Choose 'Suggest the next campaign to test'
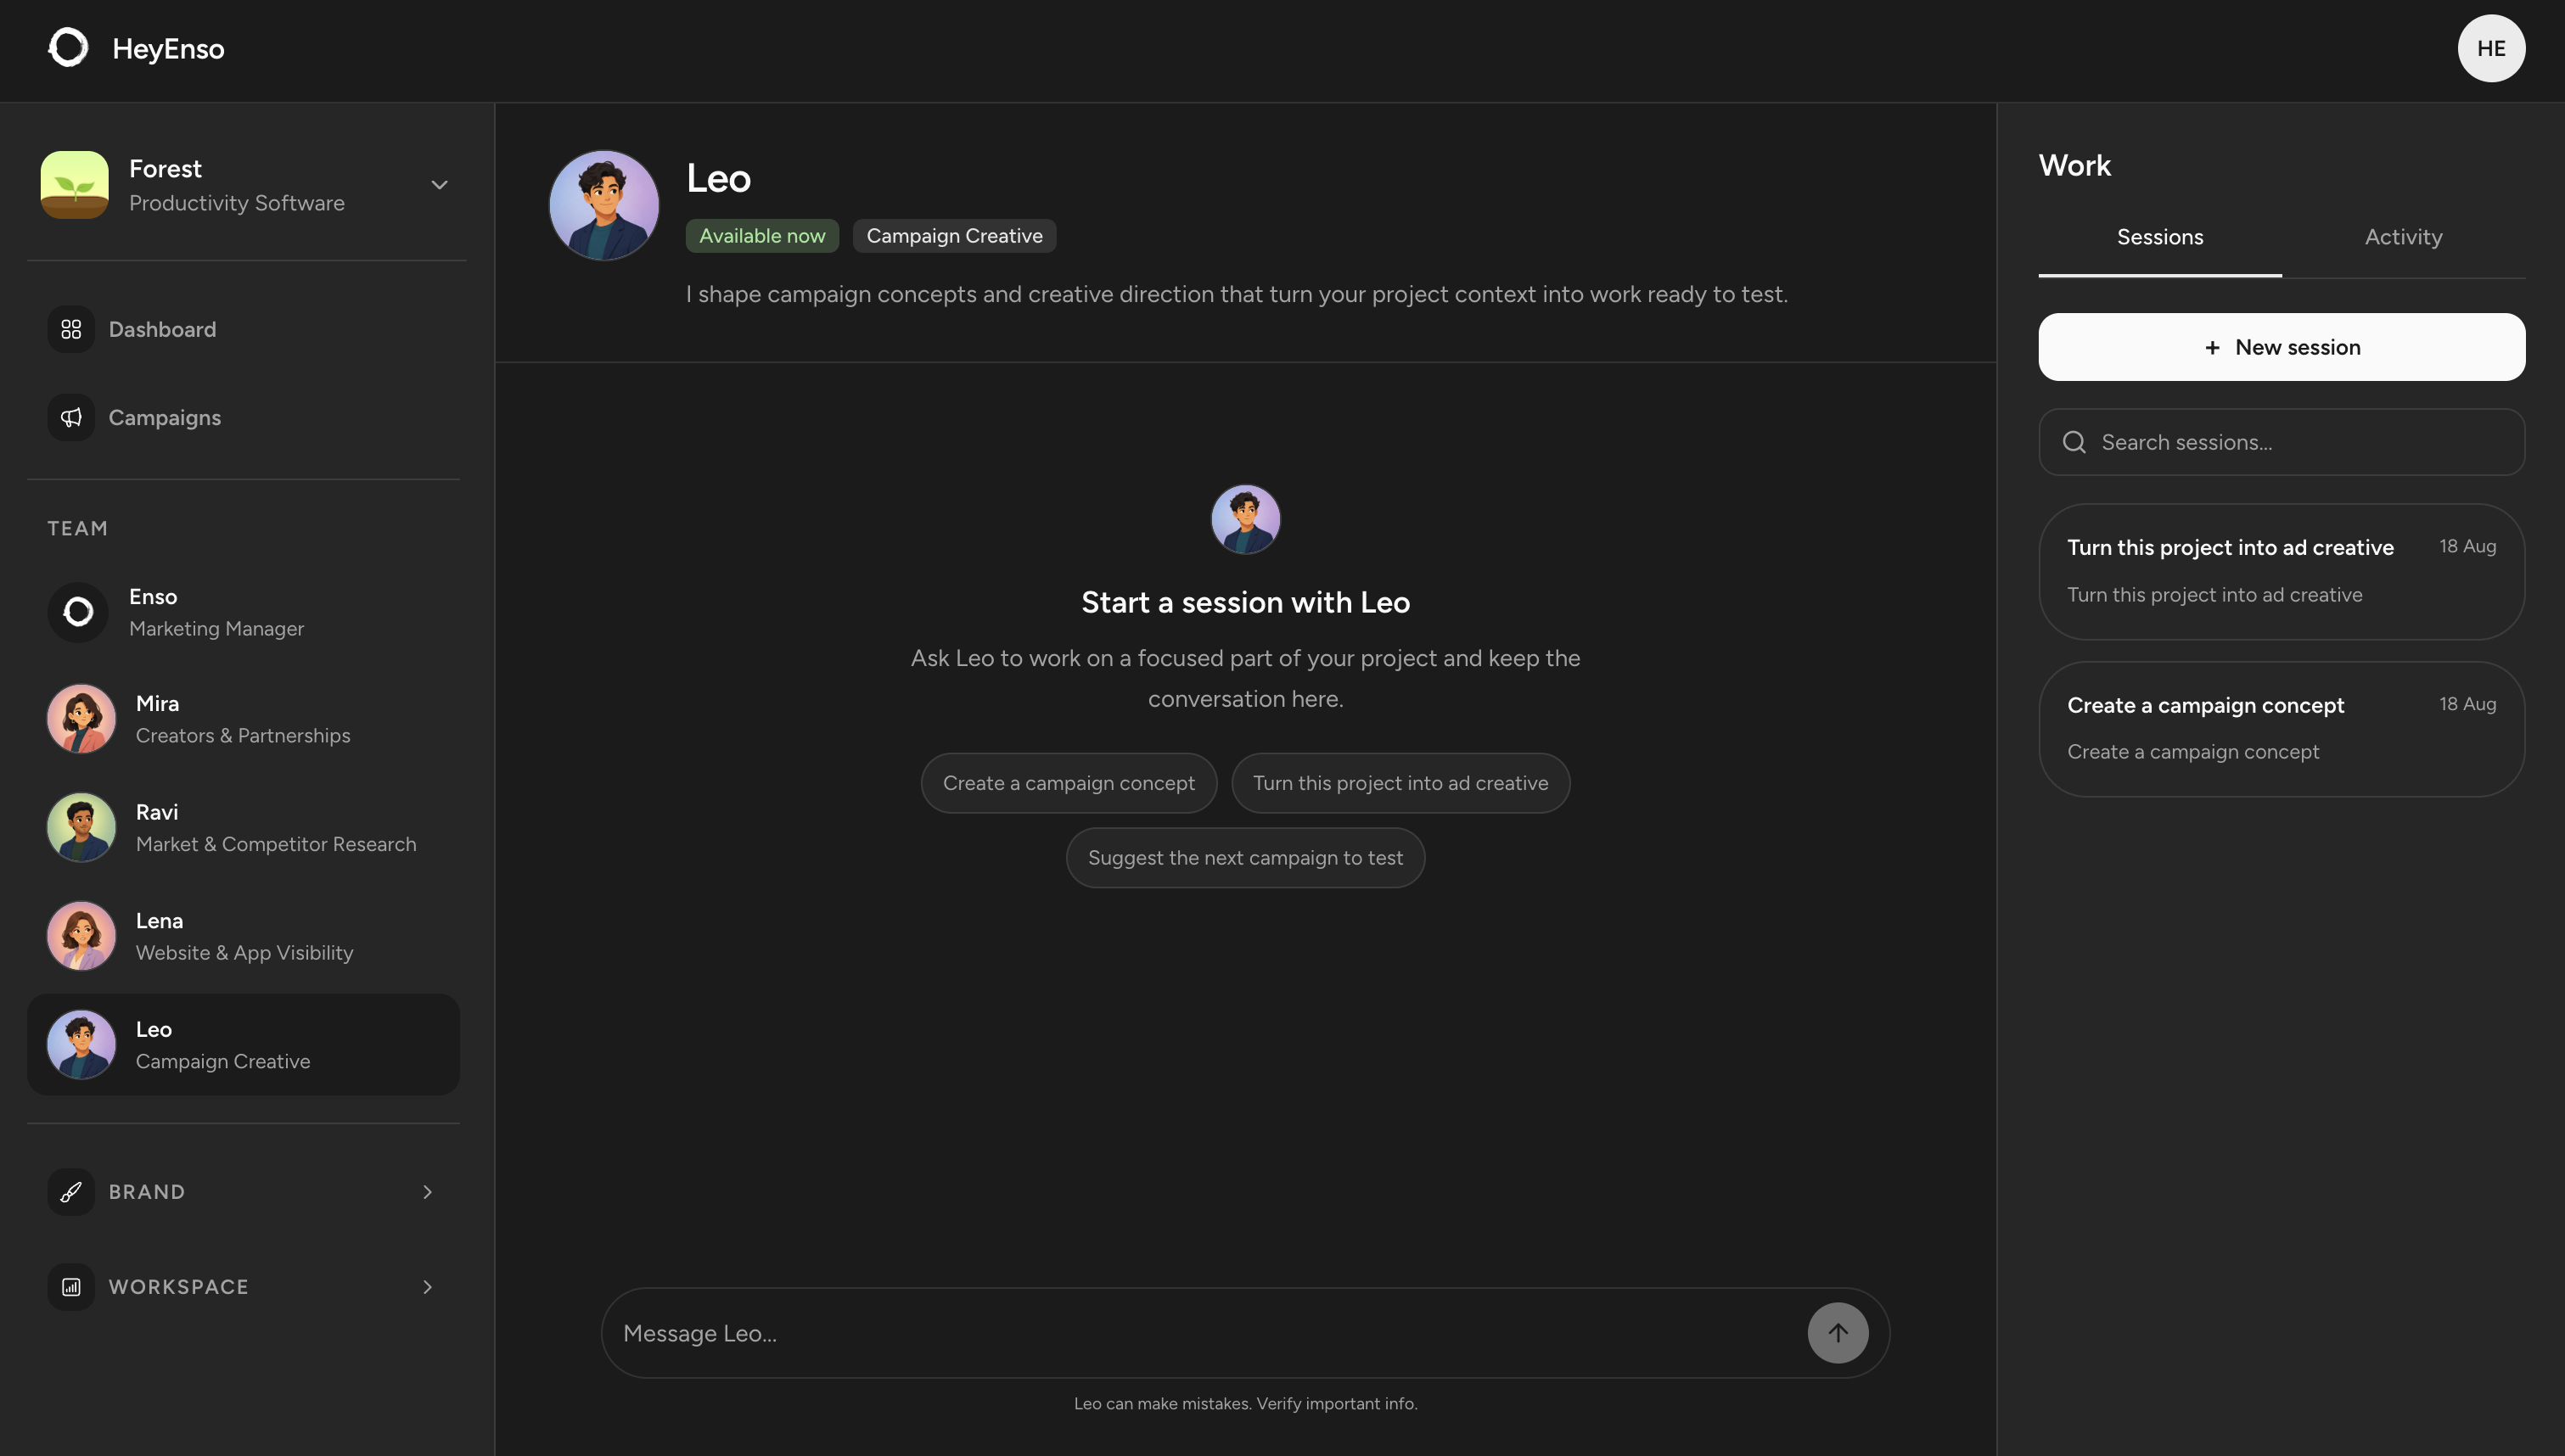Screen dimensions: 2565x1456 1245,857
